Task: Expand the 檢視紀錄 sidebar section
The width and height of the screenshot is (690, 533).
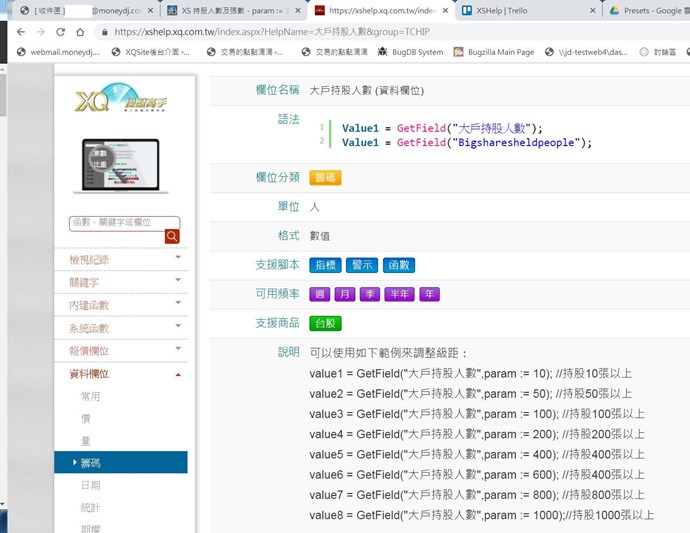Action: [120, 259]
